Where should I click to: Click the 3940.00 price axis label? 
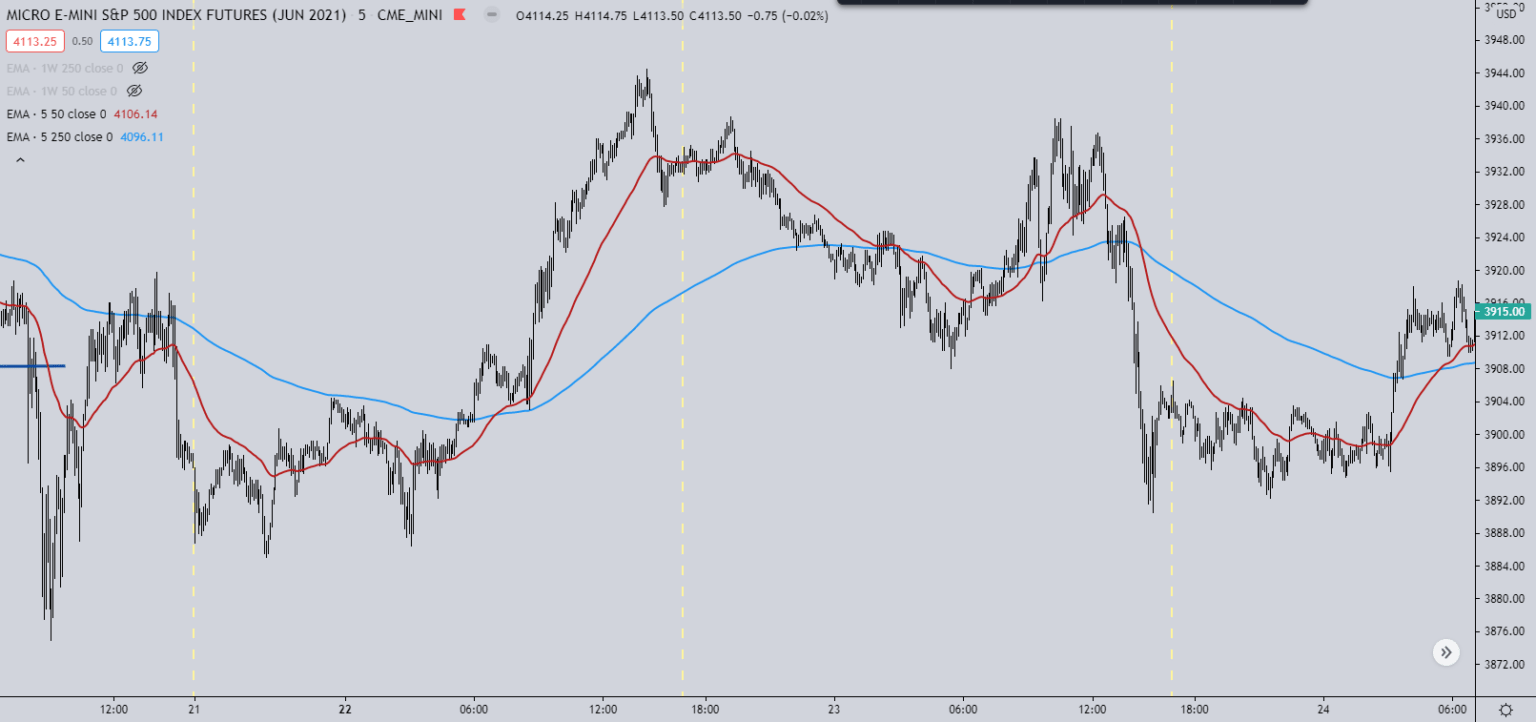pos(1505,106)
